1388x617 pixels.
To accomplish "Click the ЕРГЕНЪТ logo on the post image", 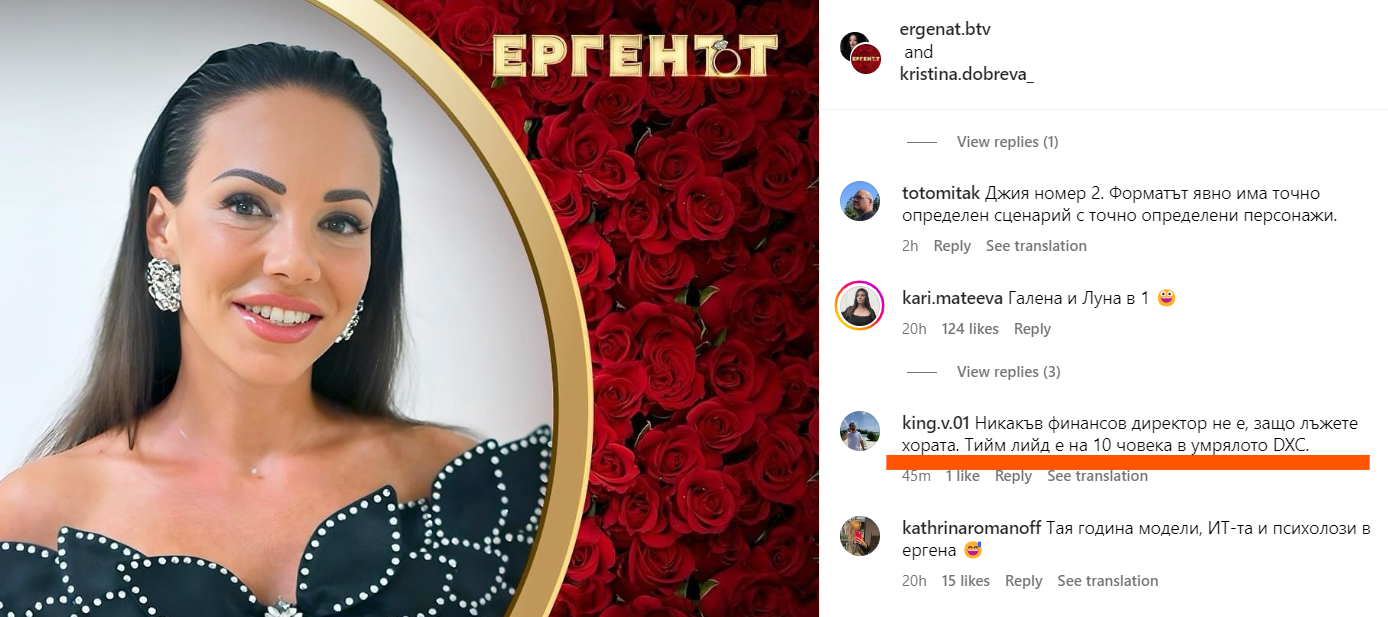I will 635,57.
